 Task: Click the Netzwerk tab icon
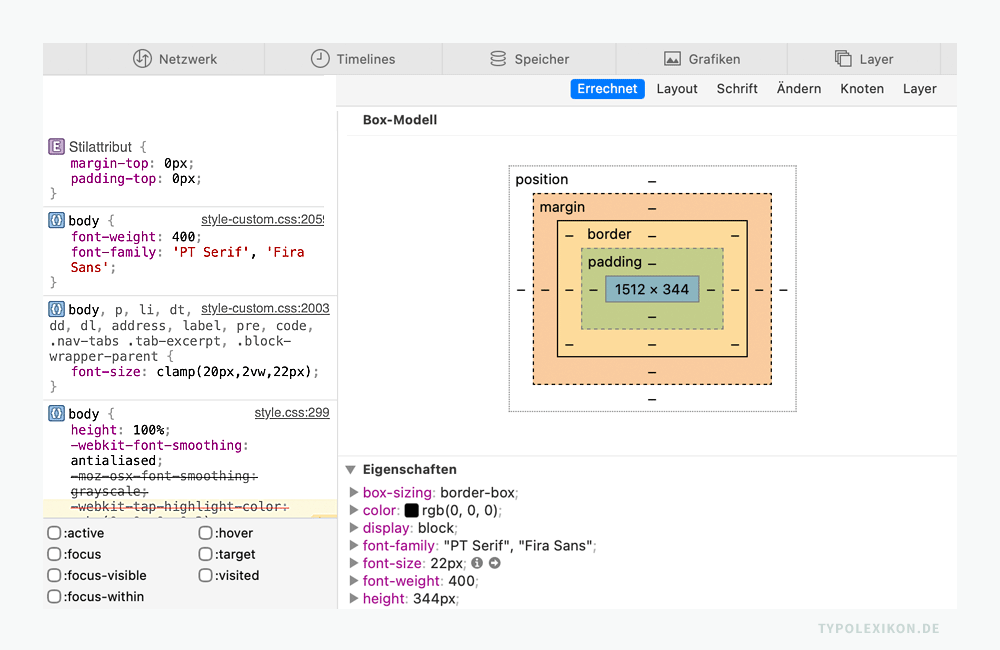pos(142,59)
